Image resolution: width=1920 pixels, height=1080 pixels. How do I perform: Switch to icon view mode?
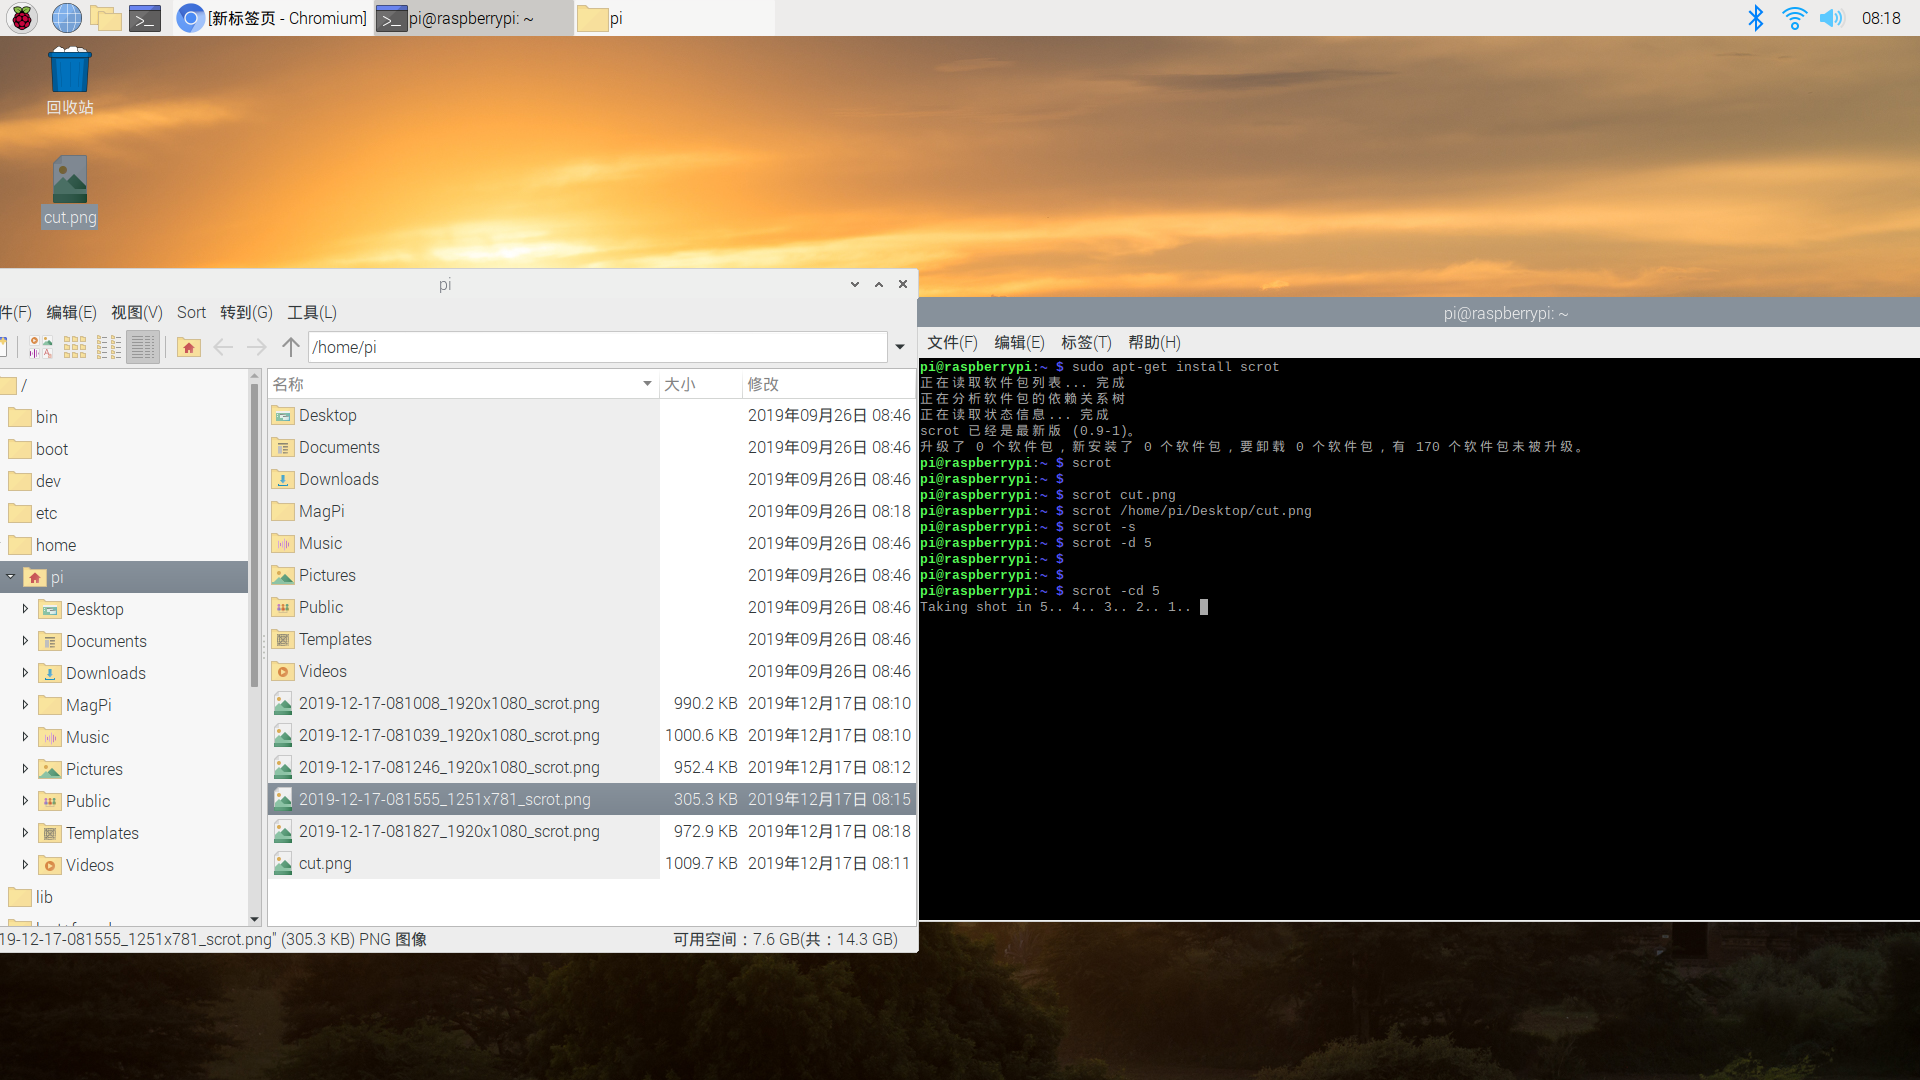pos(75,347)
